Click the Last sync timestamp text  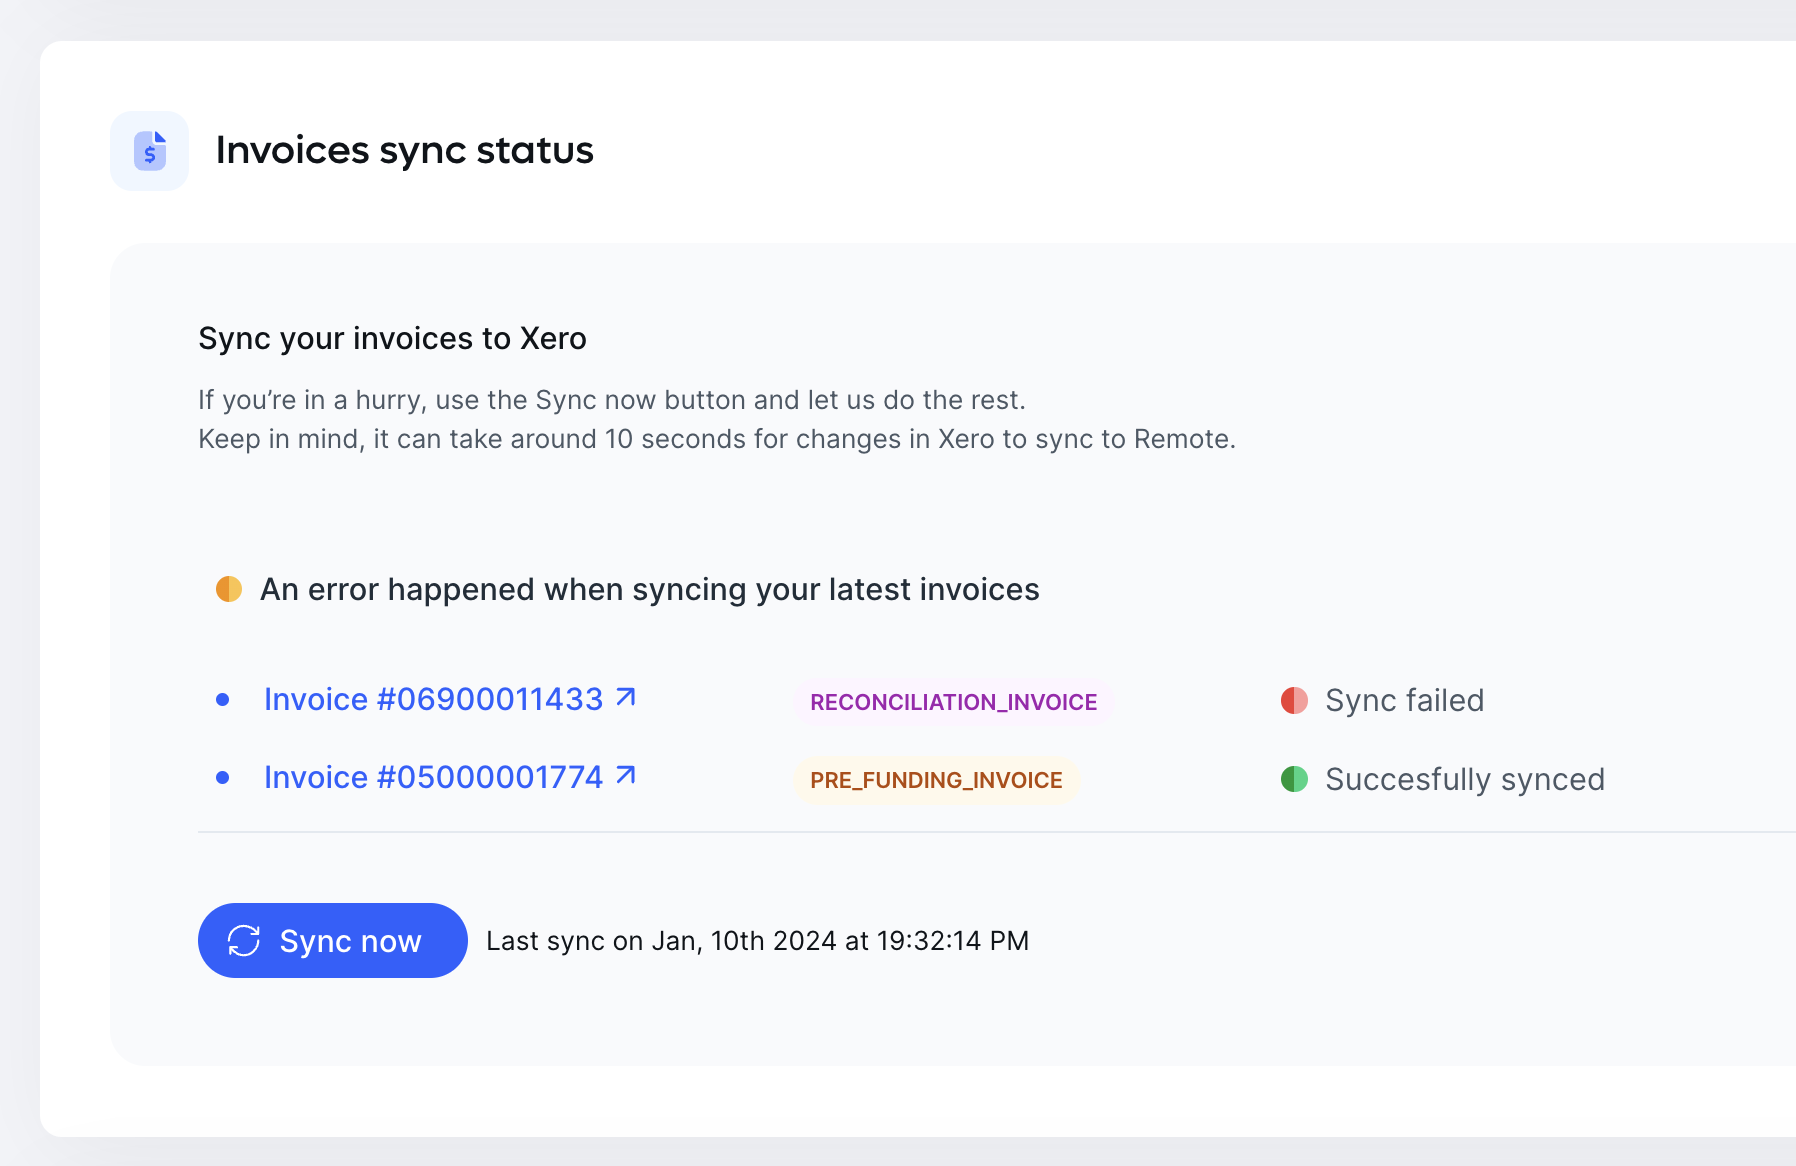(x=757, y=941)
